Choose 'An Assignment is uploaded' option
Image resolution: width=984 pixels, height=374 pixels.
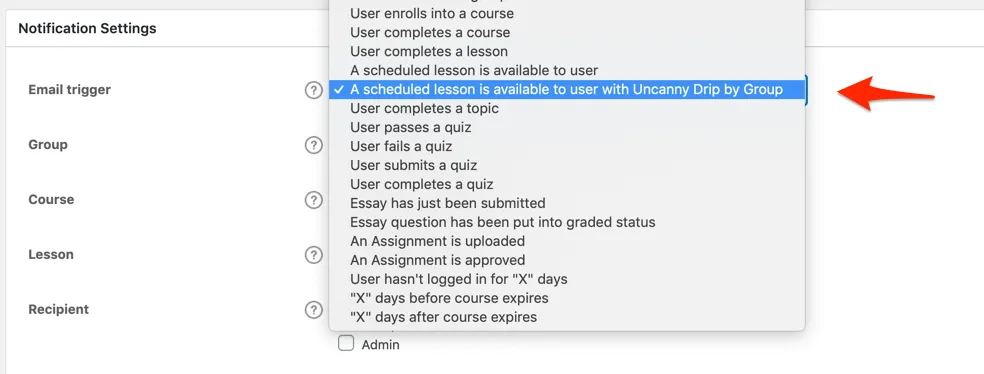pyautogui.click(x=567, y=241)
